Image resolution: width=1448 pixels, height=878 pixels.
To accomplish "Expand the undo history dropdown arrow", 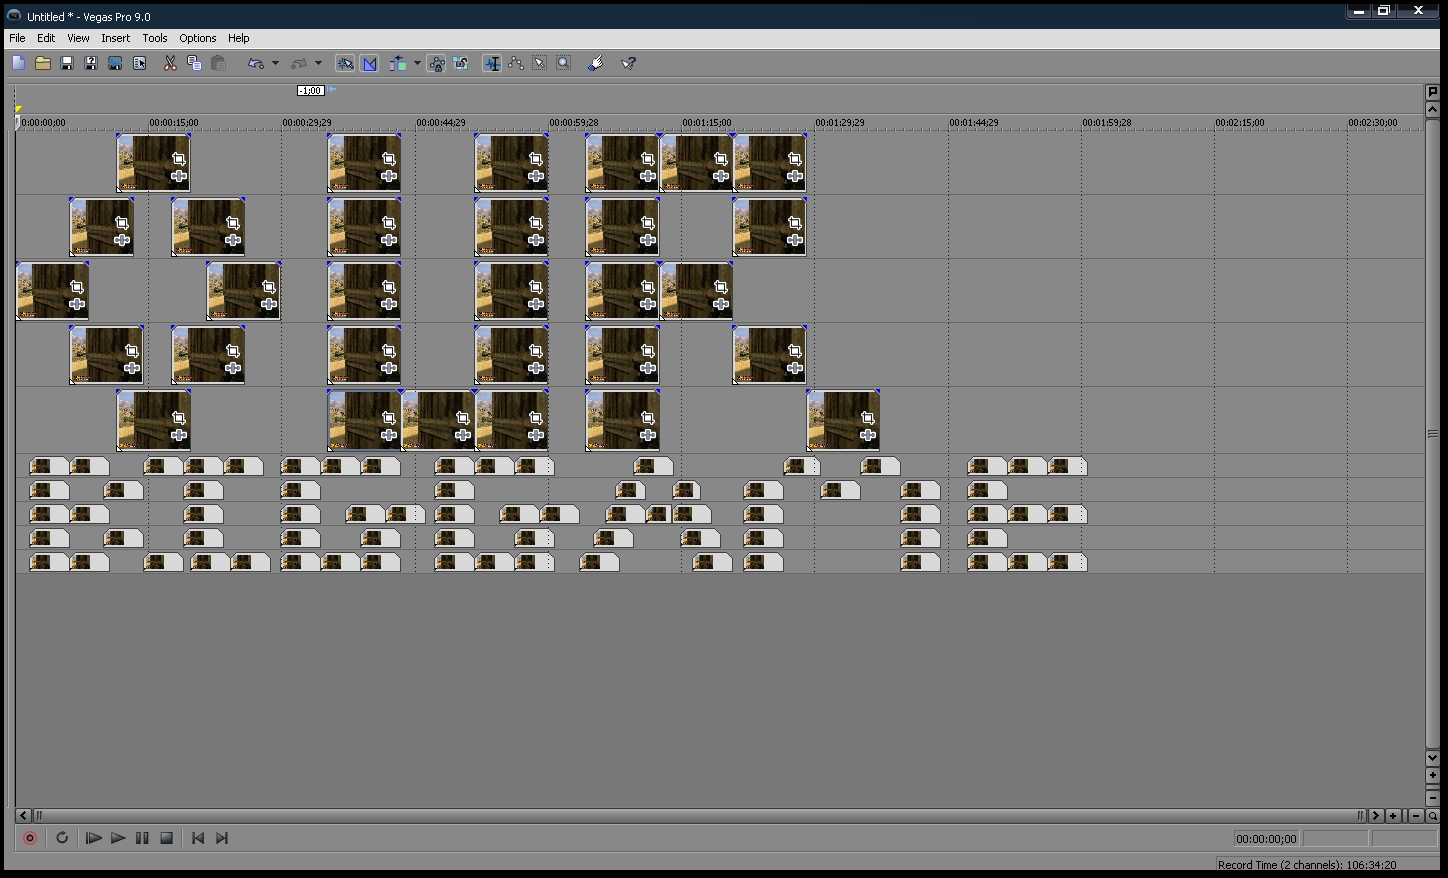I will click(x=275, y=63).
